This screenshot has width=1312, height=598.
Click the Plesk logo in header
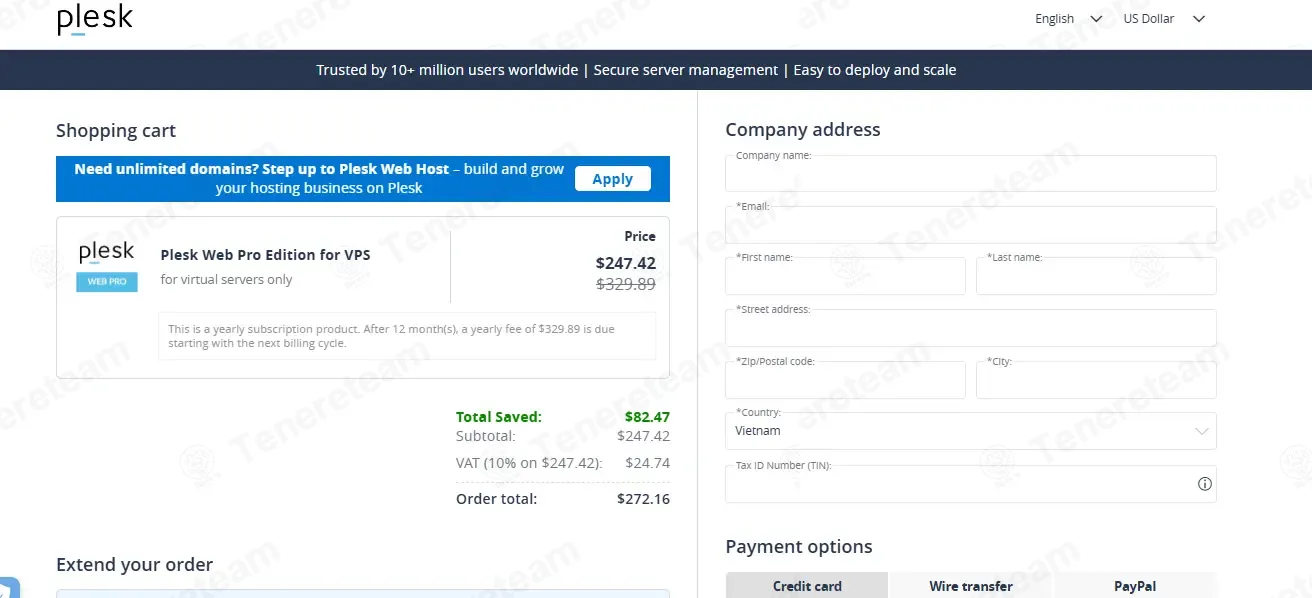coord(95,19)
